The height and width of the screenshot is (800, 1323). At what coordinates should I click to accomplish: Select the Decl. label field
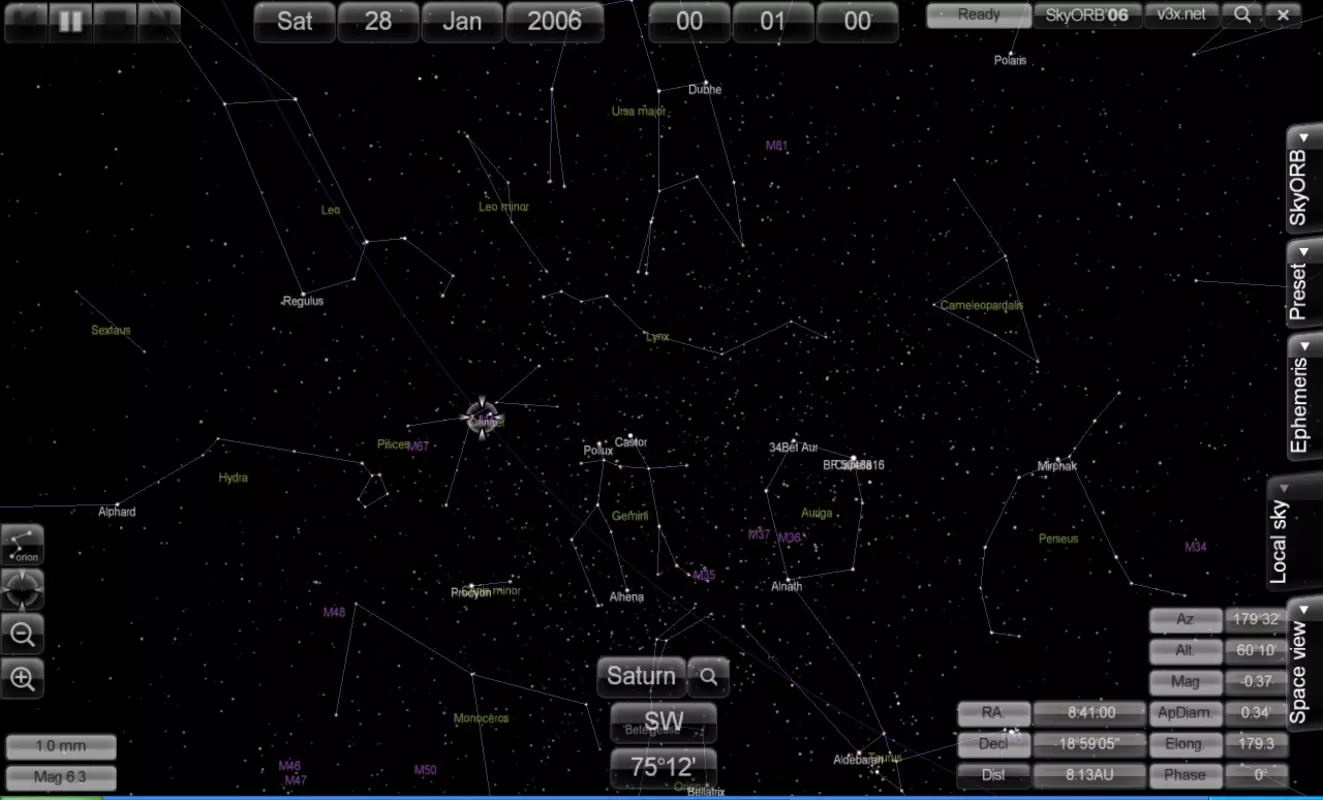[994, 745]
